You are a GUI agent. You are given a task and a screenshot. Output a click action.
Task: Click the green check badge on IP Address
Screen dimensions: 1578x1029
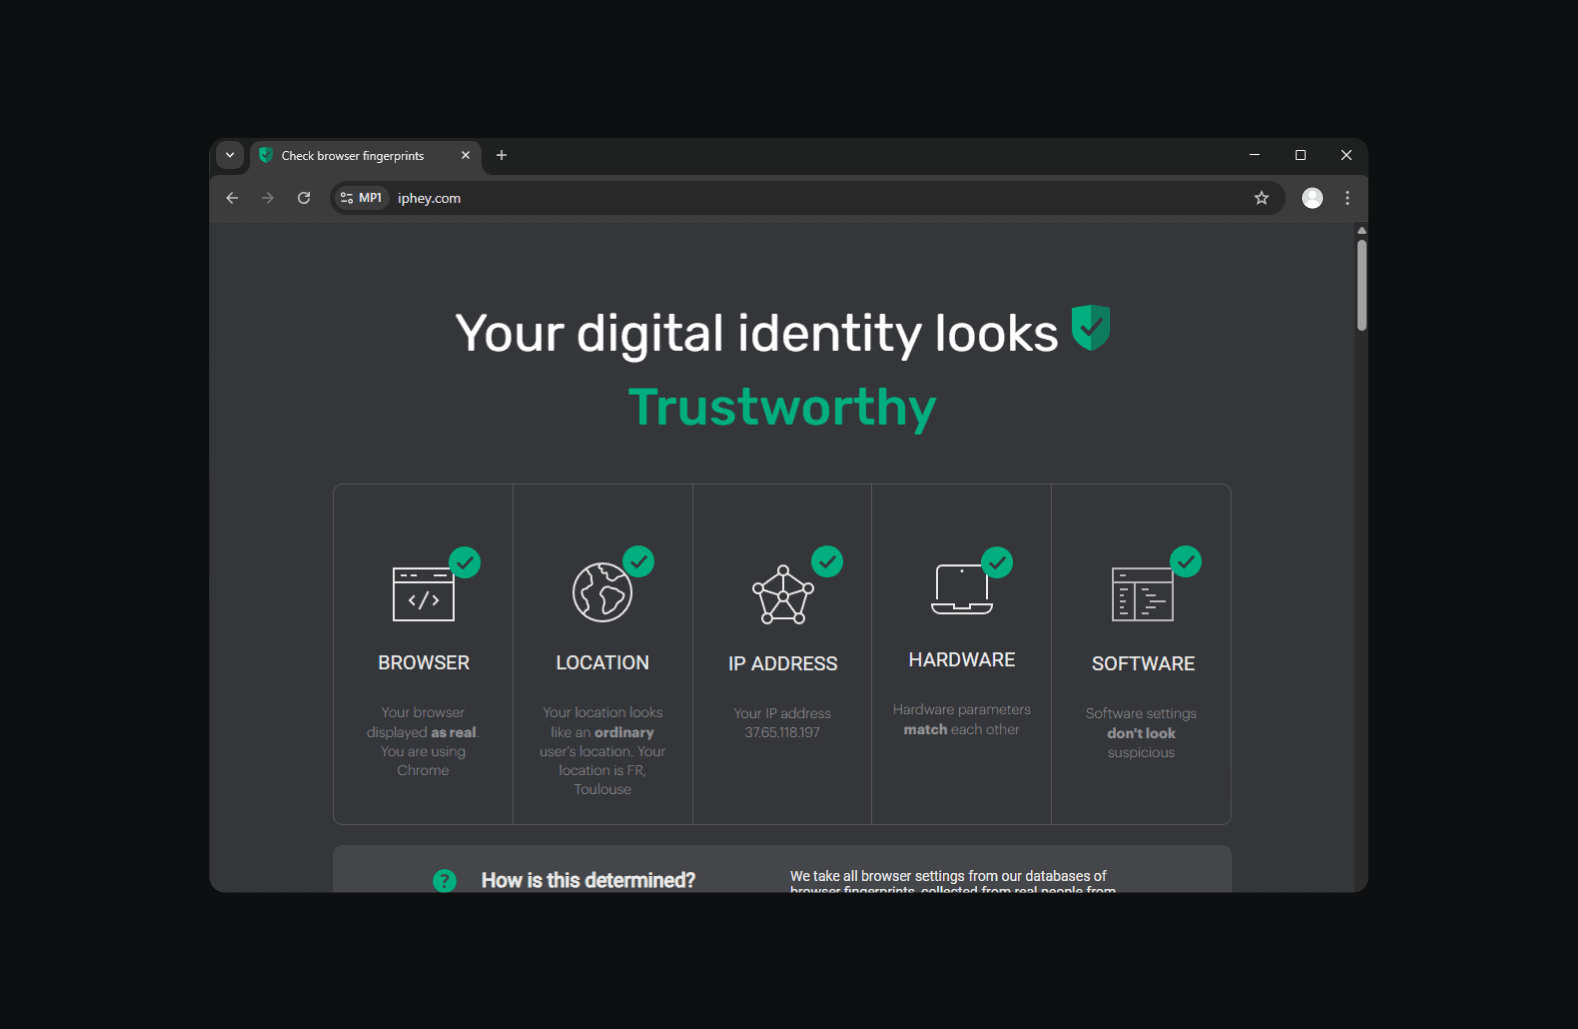click(827, 562)
